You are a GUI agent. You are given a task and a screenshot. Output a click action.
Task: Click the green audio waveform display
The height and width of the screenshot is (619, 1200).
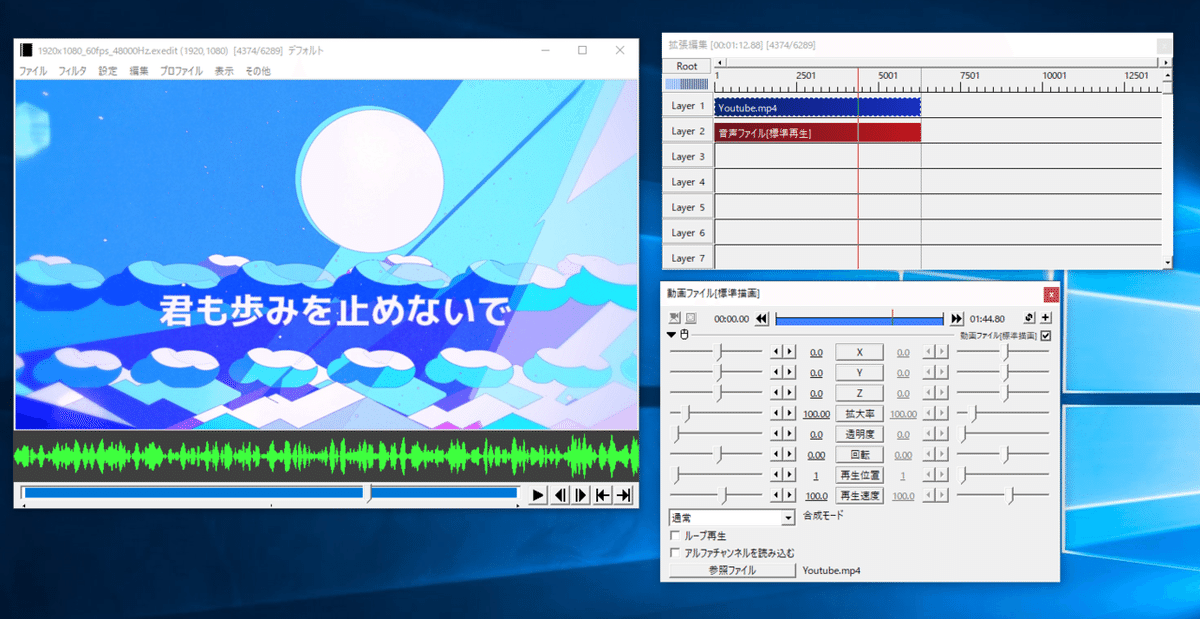[326, 457]
